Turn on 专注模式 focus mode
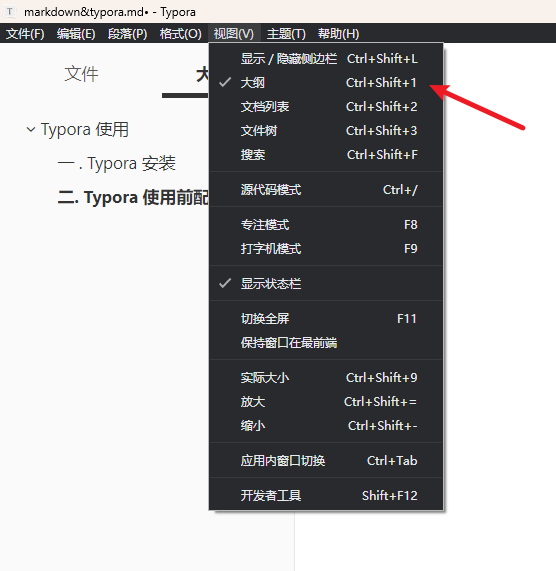This screenshot has height=571, width=556. pyautogui.click(x=326, y=225)
